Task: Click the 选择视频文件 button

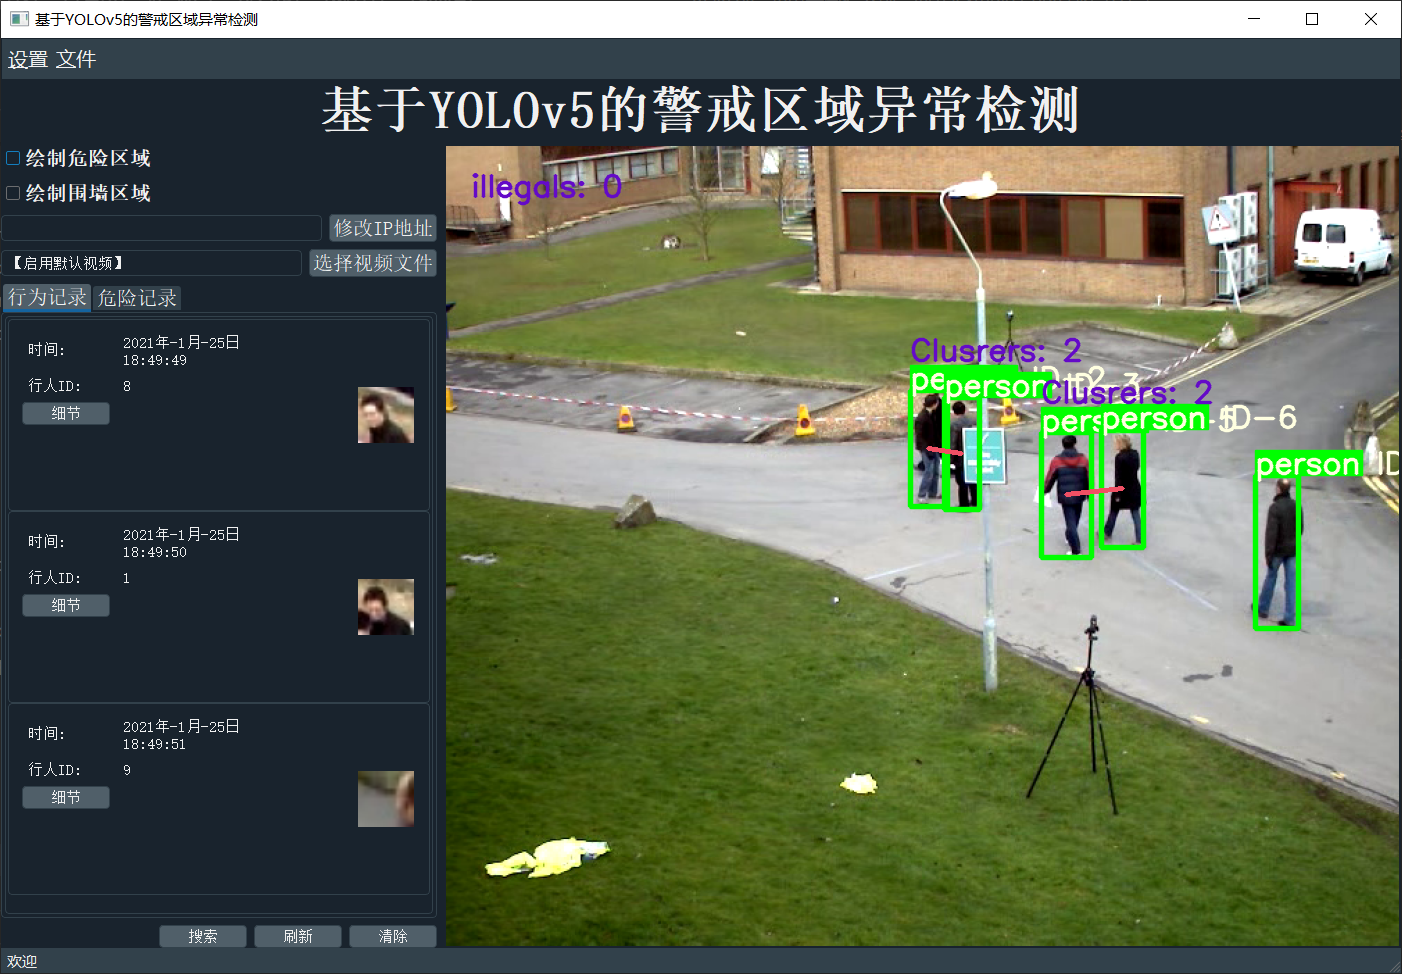Action: (x=373, y=263)
